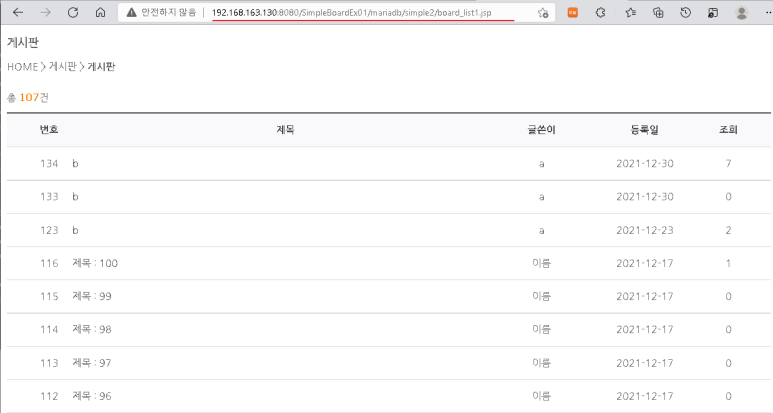
Task: Open post titled 제목 : 99
Action: pyautogui.click(x=92, y=296)
